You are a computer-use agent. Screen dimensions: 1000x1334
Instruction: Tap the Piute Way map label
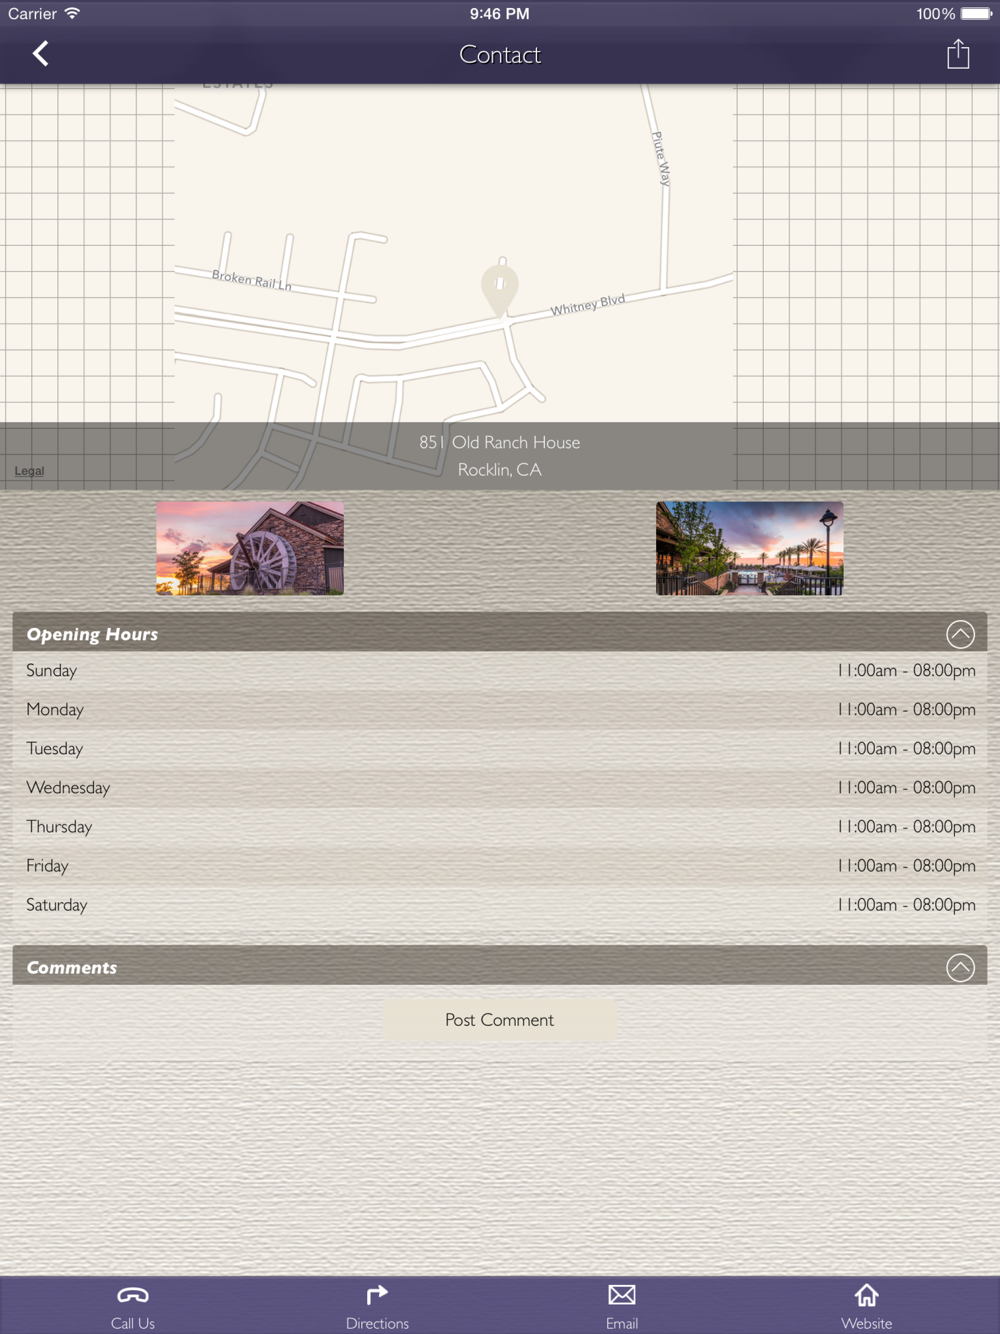(661, 158)
